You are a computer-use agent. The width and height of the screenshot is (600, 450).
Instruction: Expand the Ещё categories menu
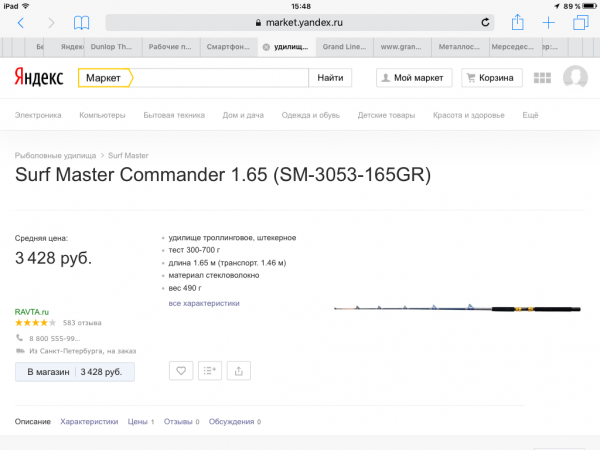[x=530, y=115]
